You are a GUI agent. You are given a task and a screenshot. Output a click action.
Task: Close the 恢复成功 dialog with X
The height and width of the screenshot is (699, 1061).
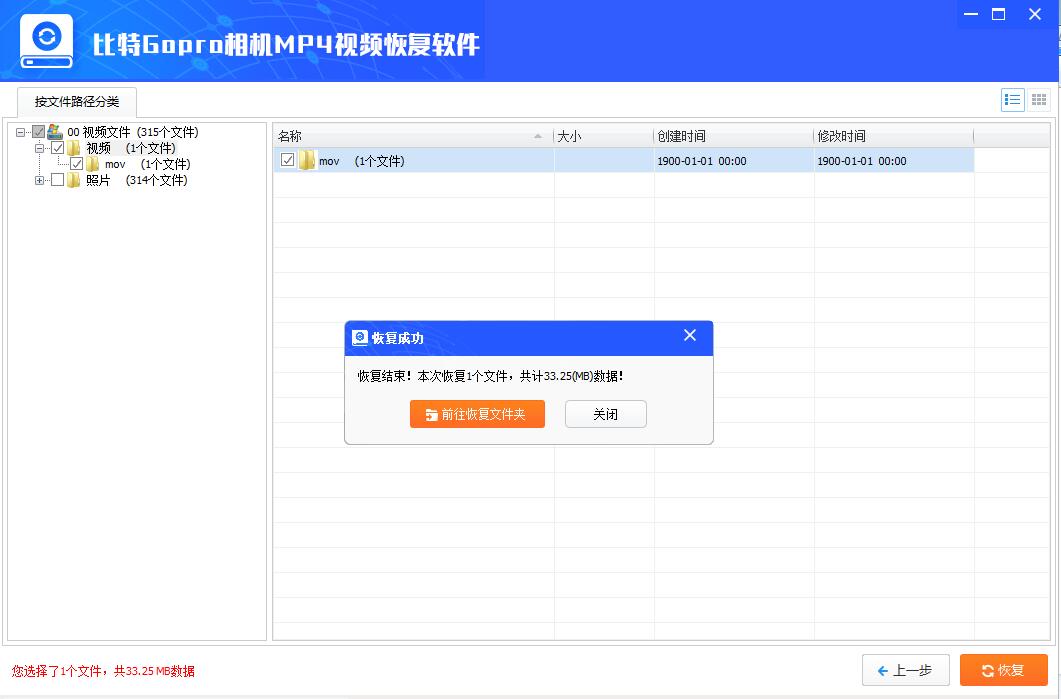690,335
